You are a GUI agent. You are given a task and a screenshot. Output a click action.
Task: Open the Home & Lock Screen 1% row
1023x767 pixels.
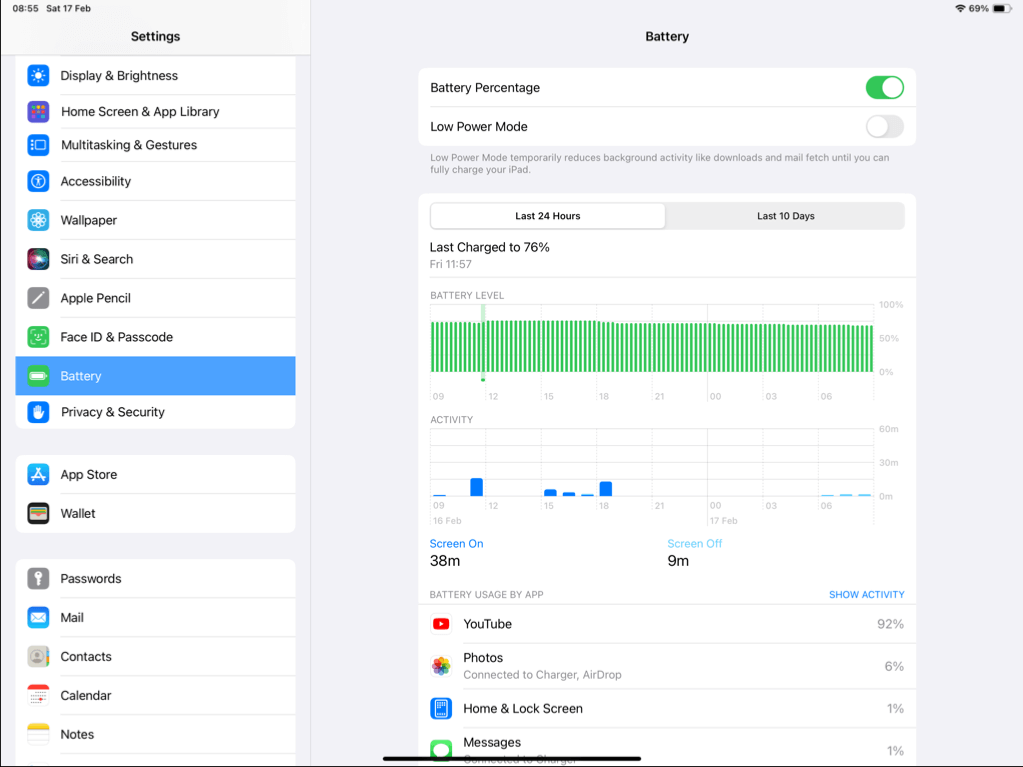pos(667,708)
